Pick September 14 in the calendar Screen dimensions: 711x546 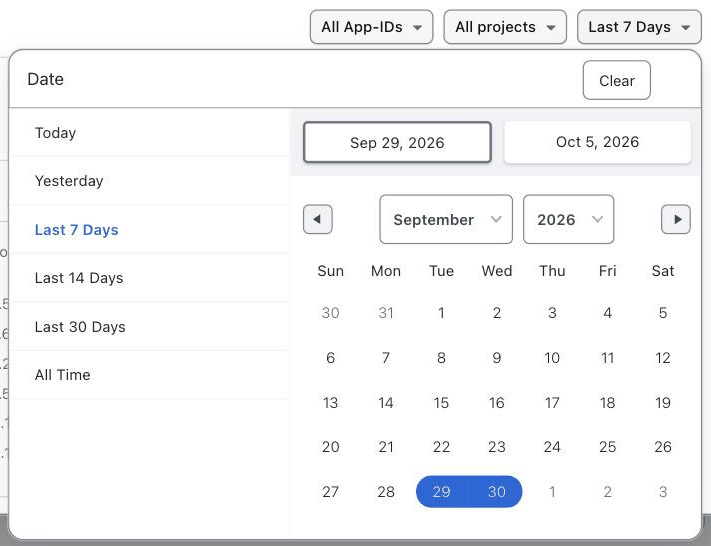[x=386, y=403]
